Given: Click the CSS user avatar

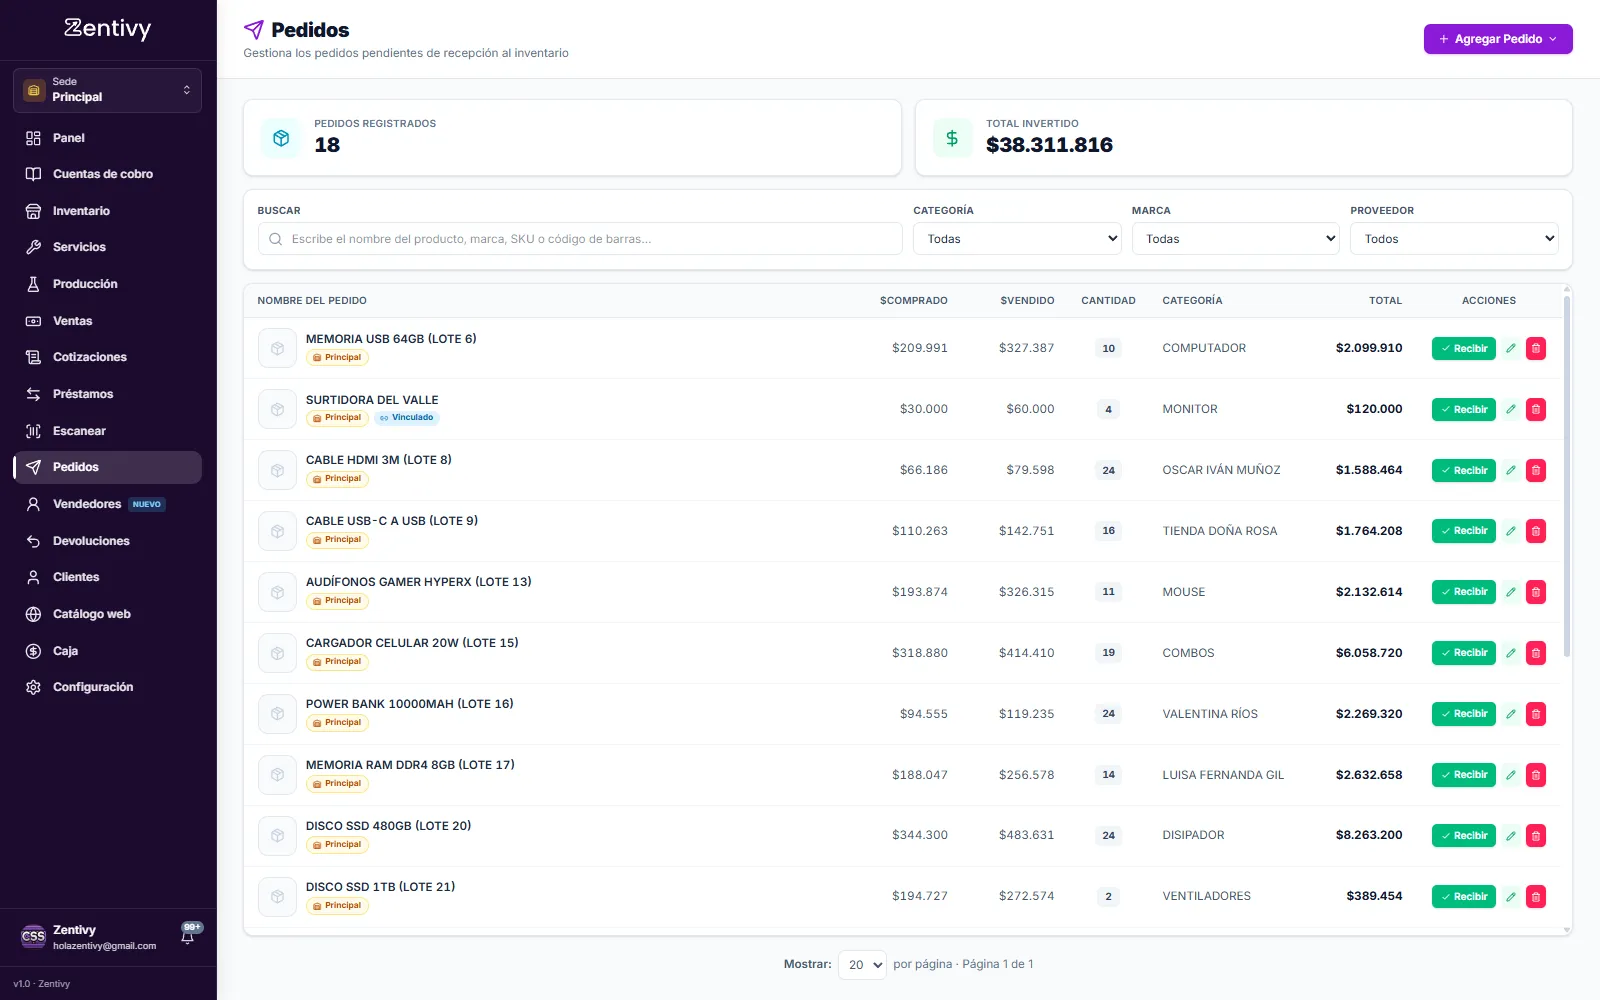Looking at the screenshot, I should coord(33,937).
